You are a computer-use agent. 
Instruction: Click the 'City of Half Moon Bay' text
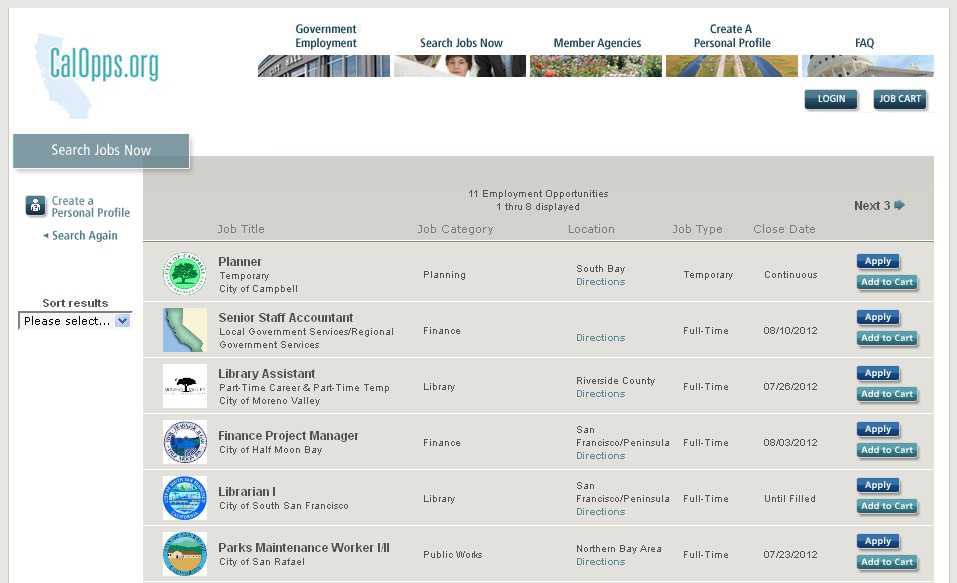[270, 450]
